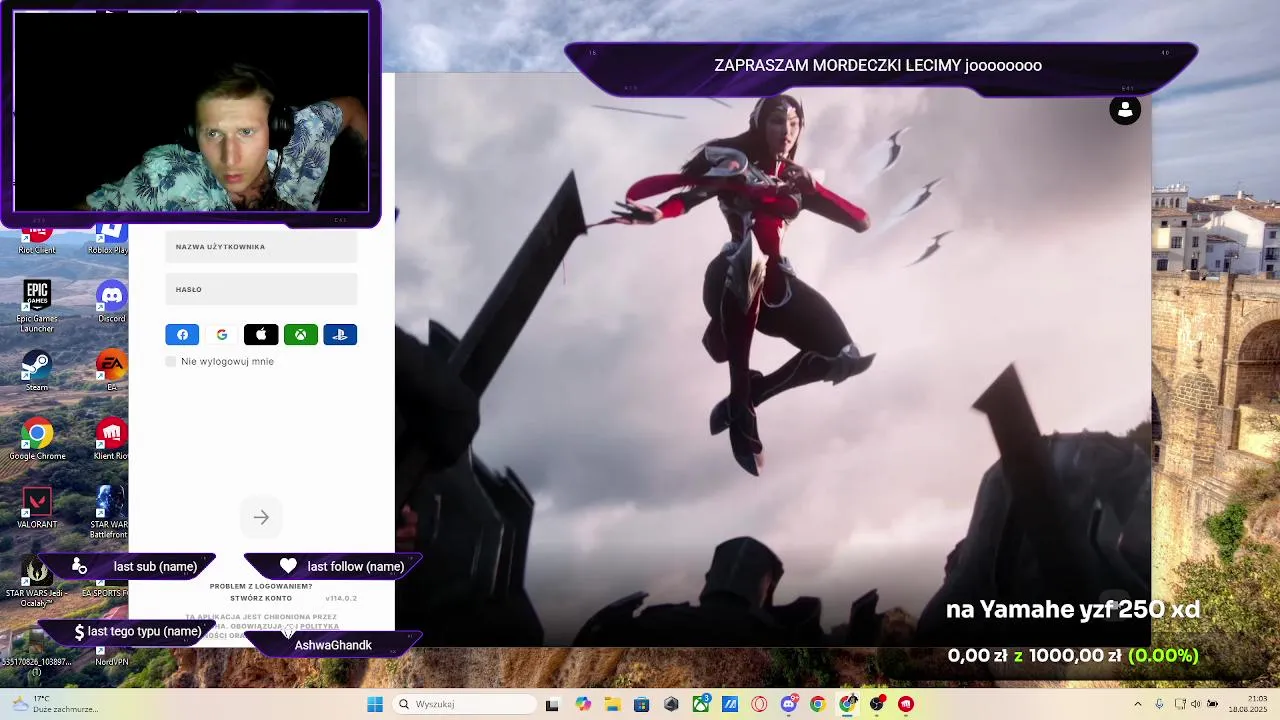Select the Discord desktop shortcut

111,301
